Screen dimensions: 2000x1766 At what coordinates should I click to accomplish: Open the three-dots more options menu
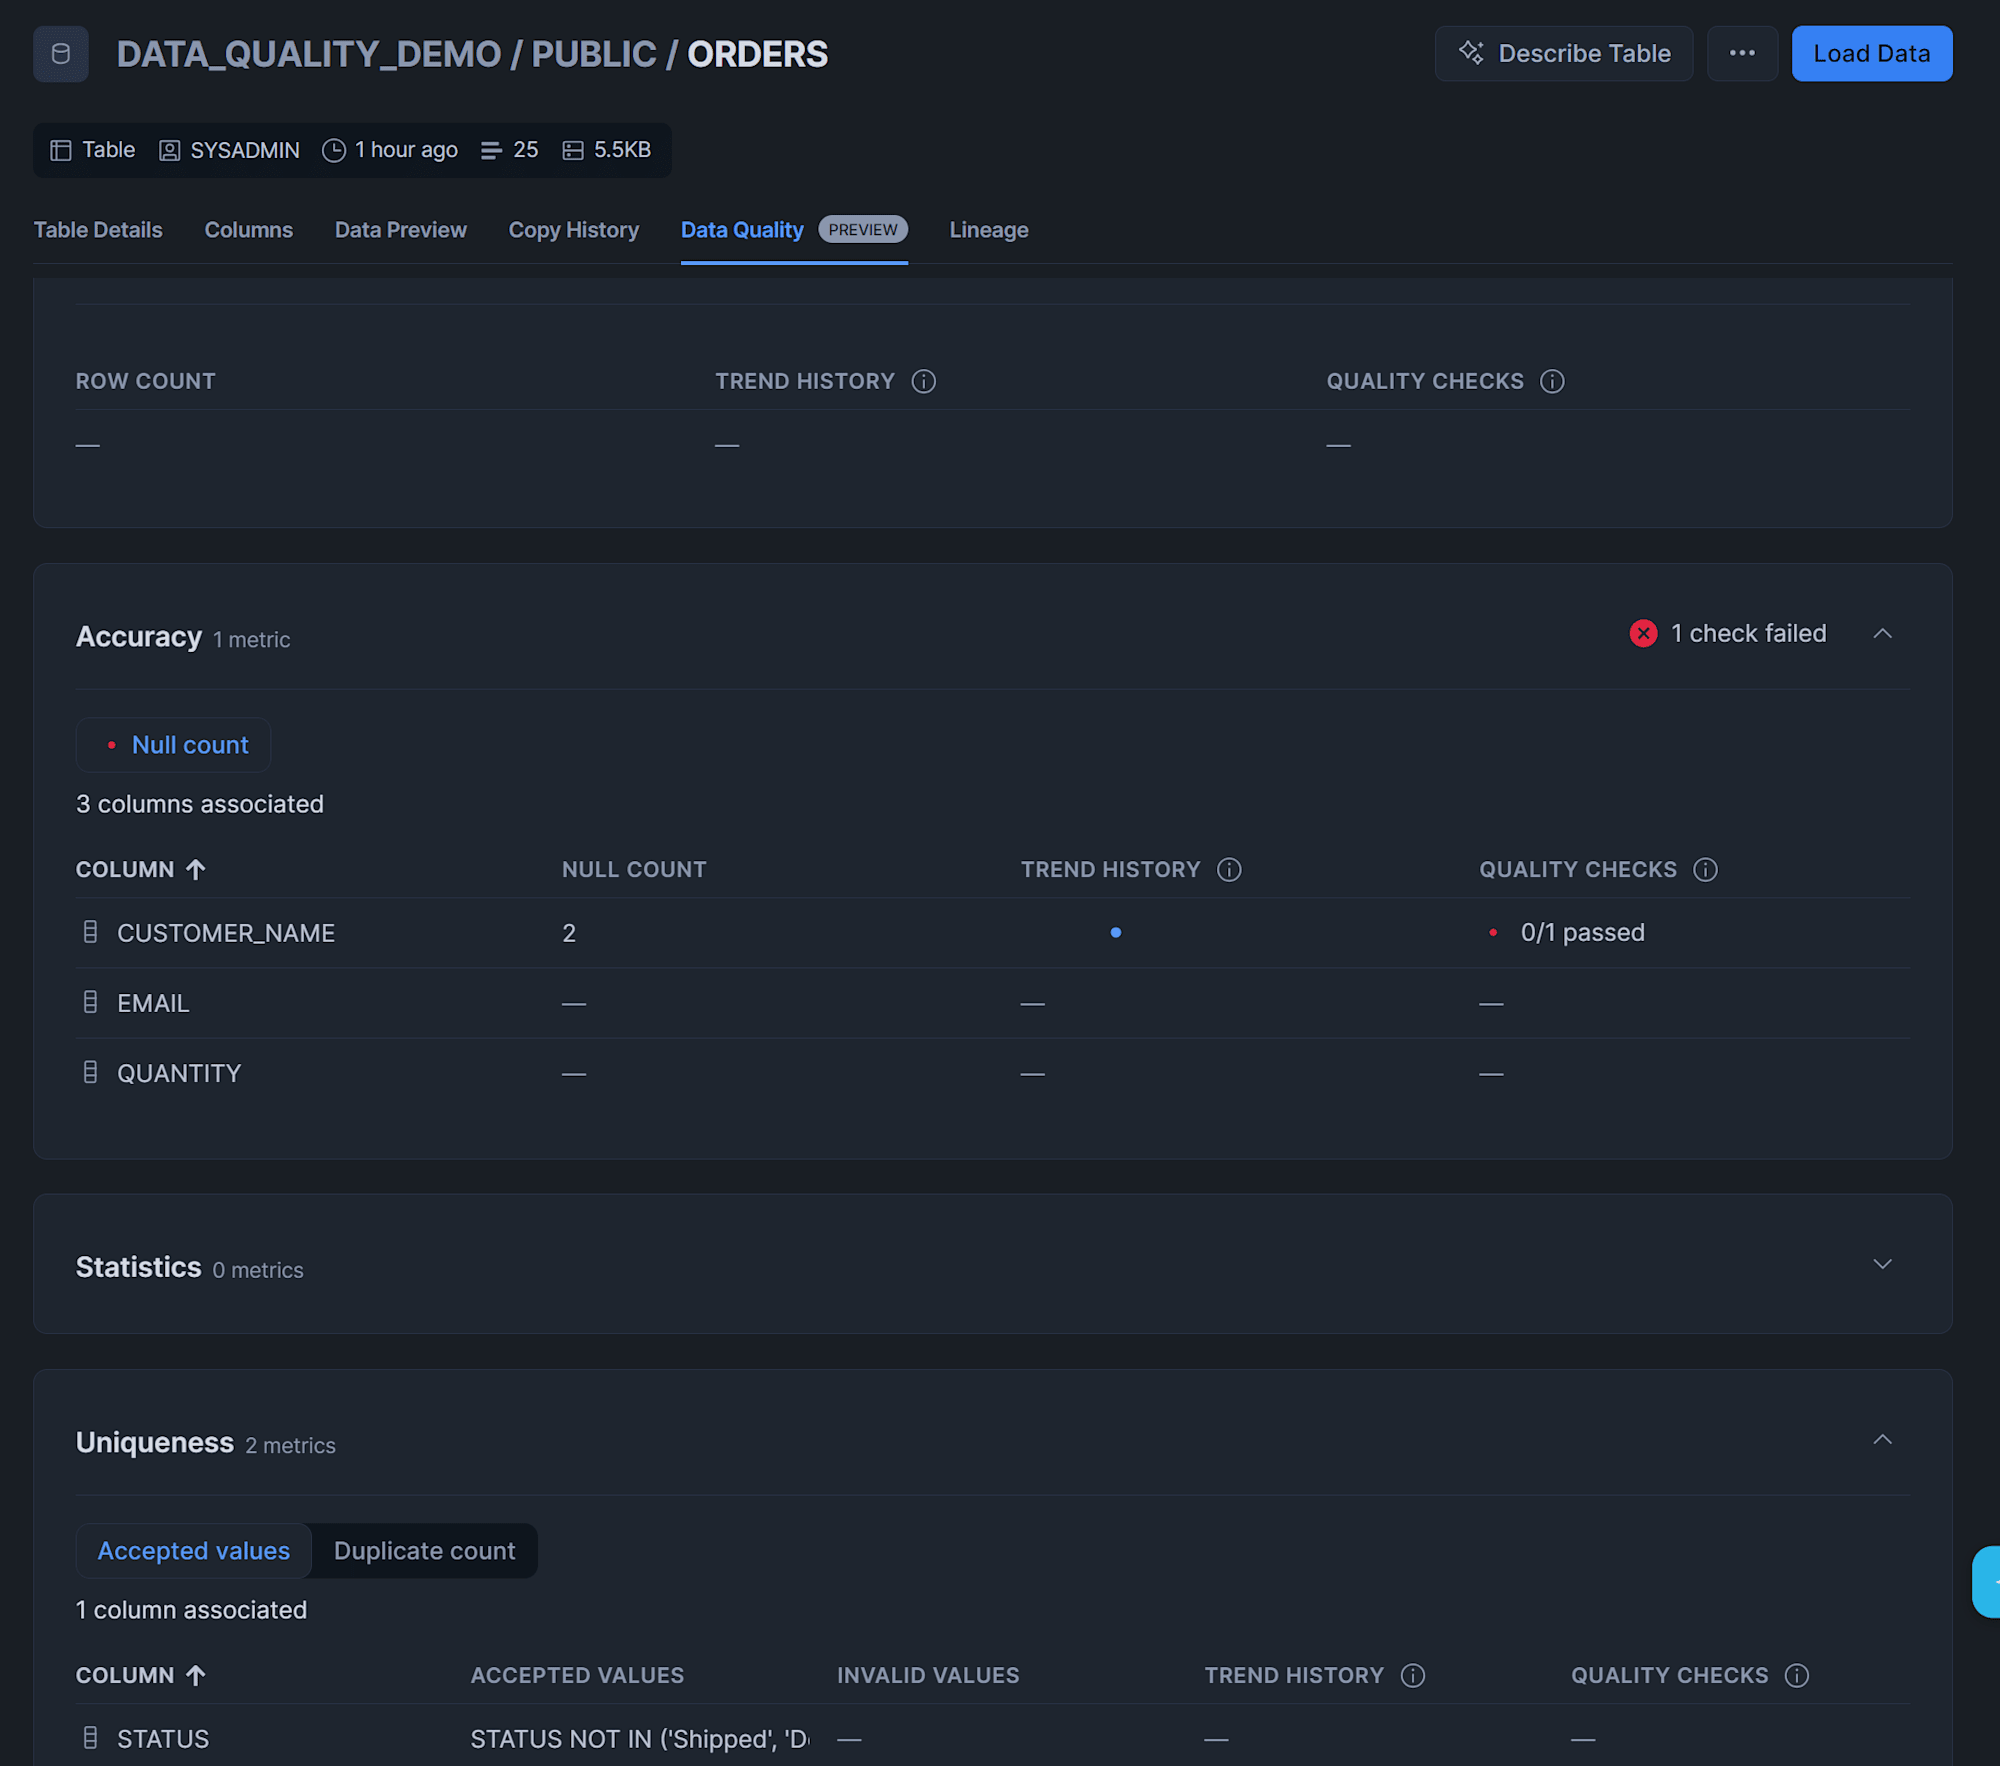1742,54
